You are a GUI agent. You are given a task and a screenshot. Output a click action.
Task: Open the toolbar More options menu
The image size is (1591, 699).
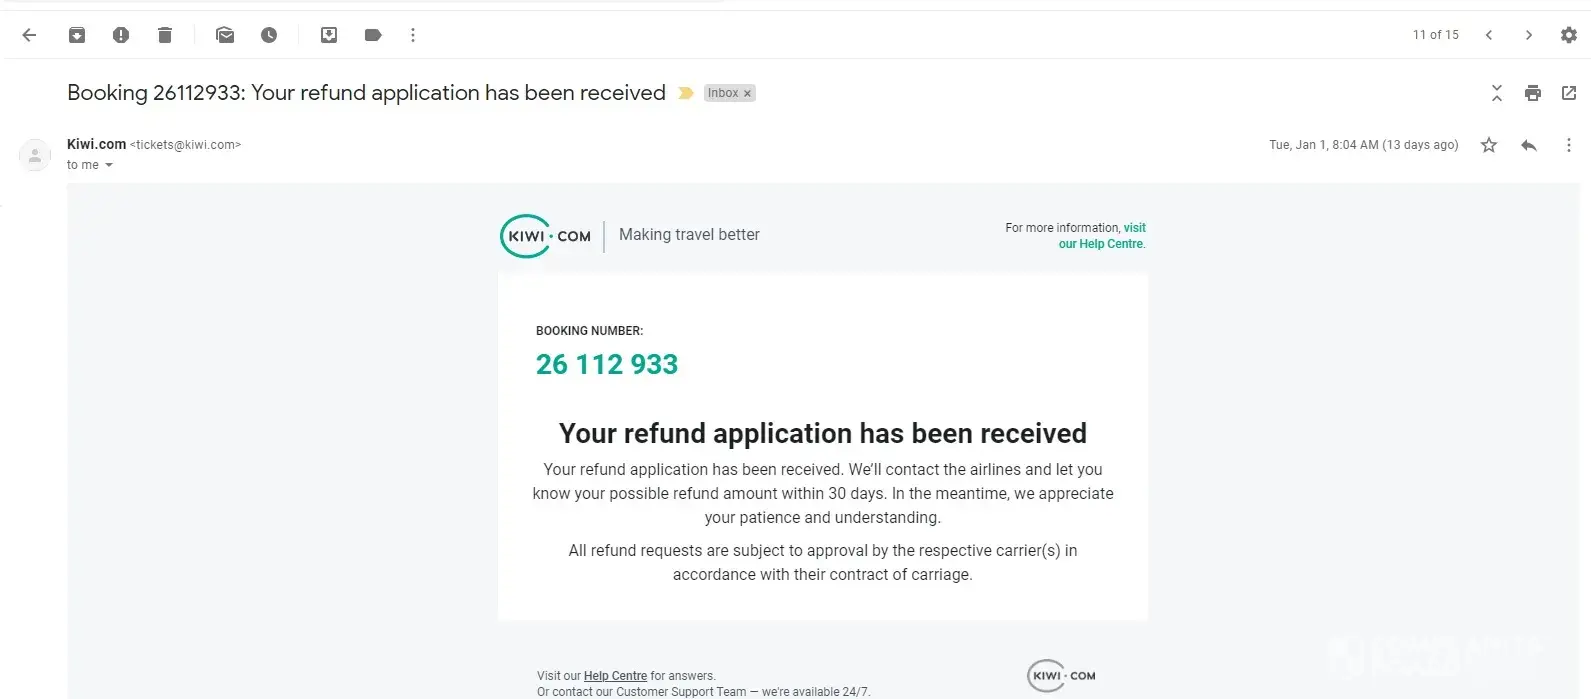coord(413,35)
